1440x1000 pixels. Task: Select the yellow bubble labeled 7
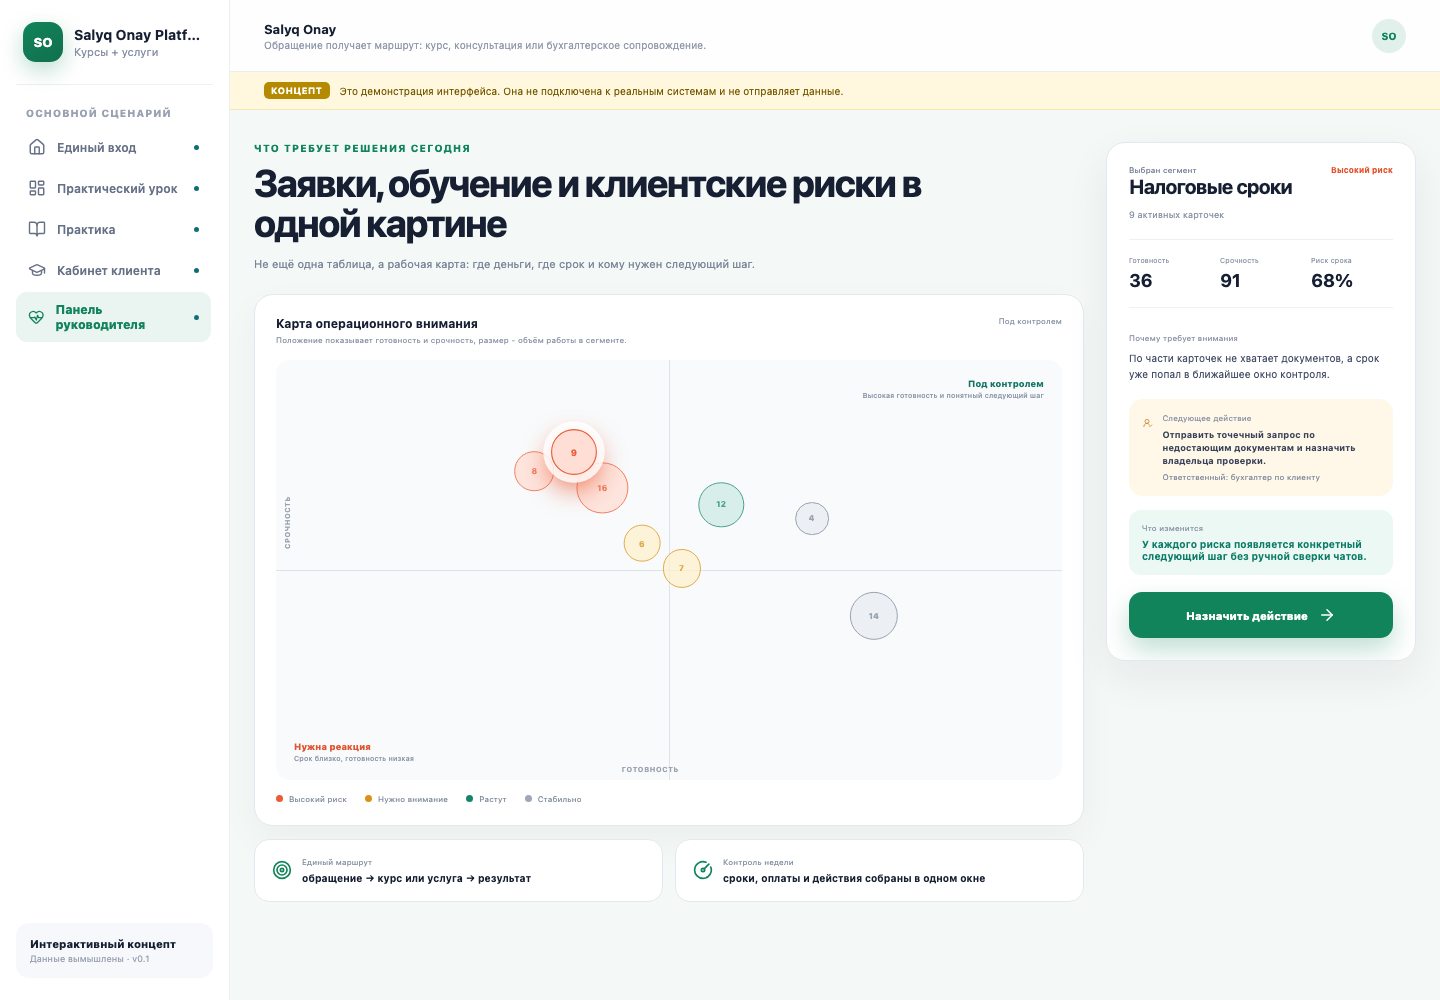(x=682, y=568)
